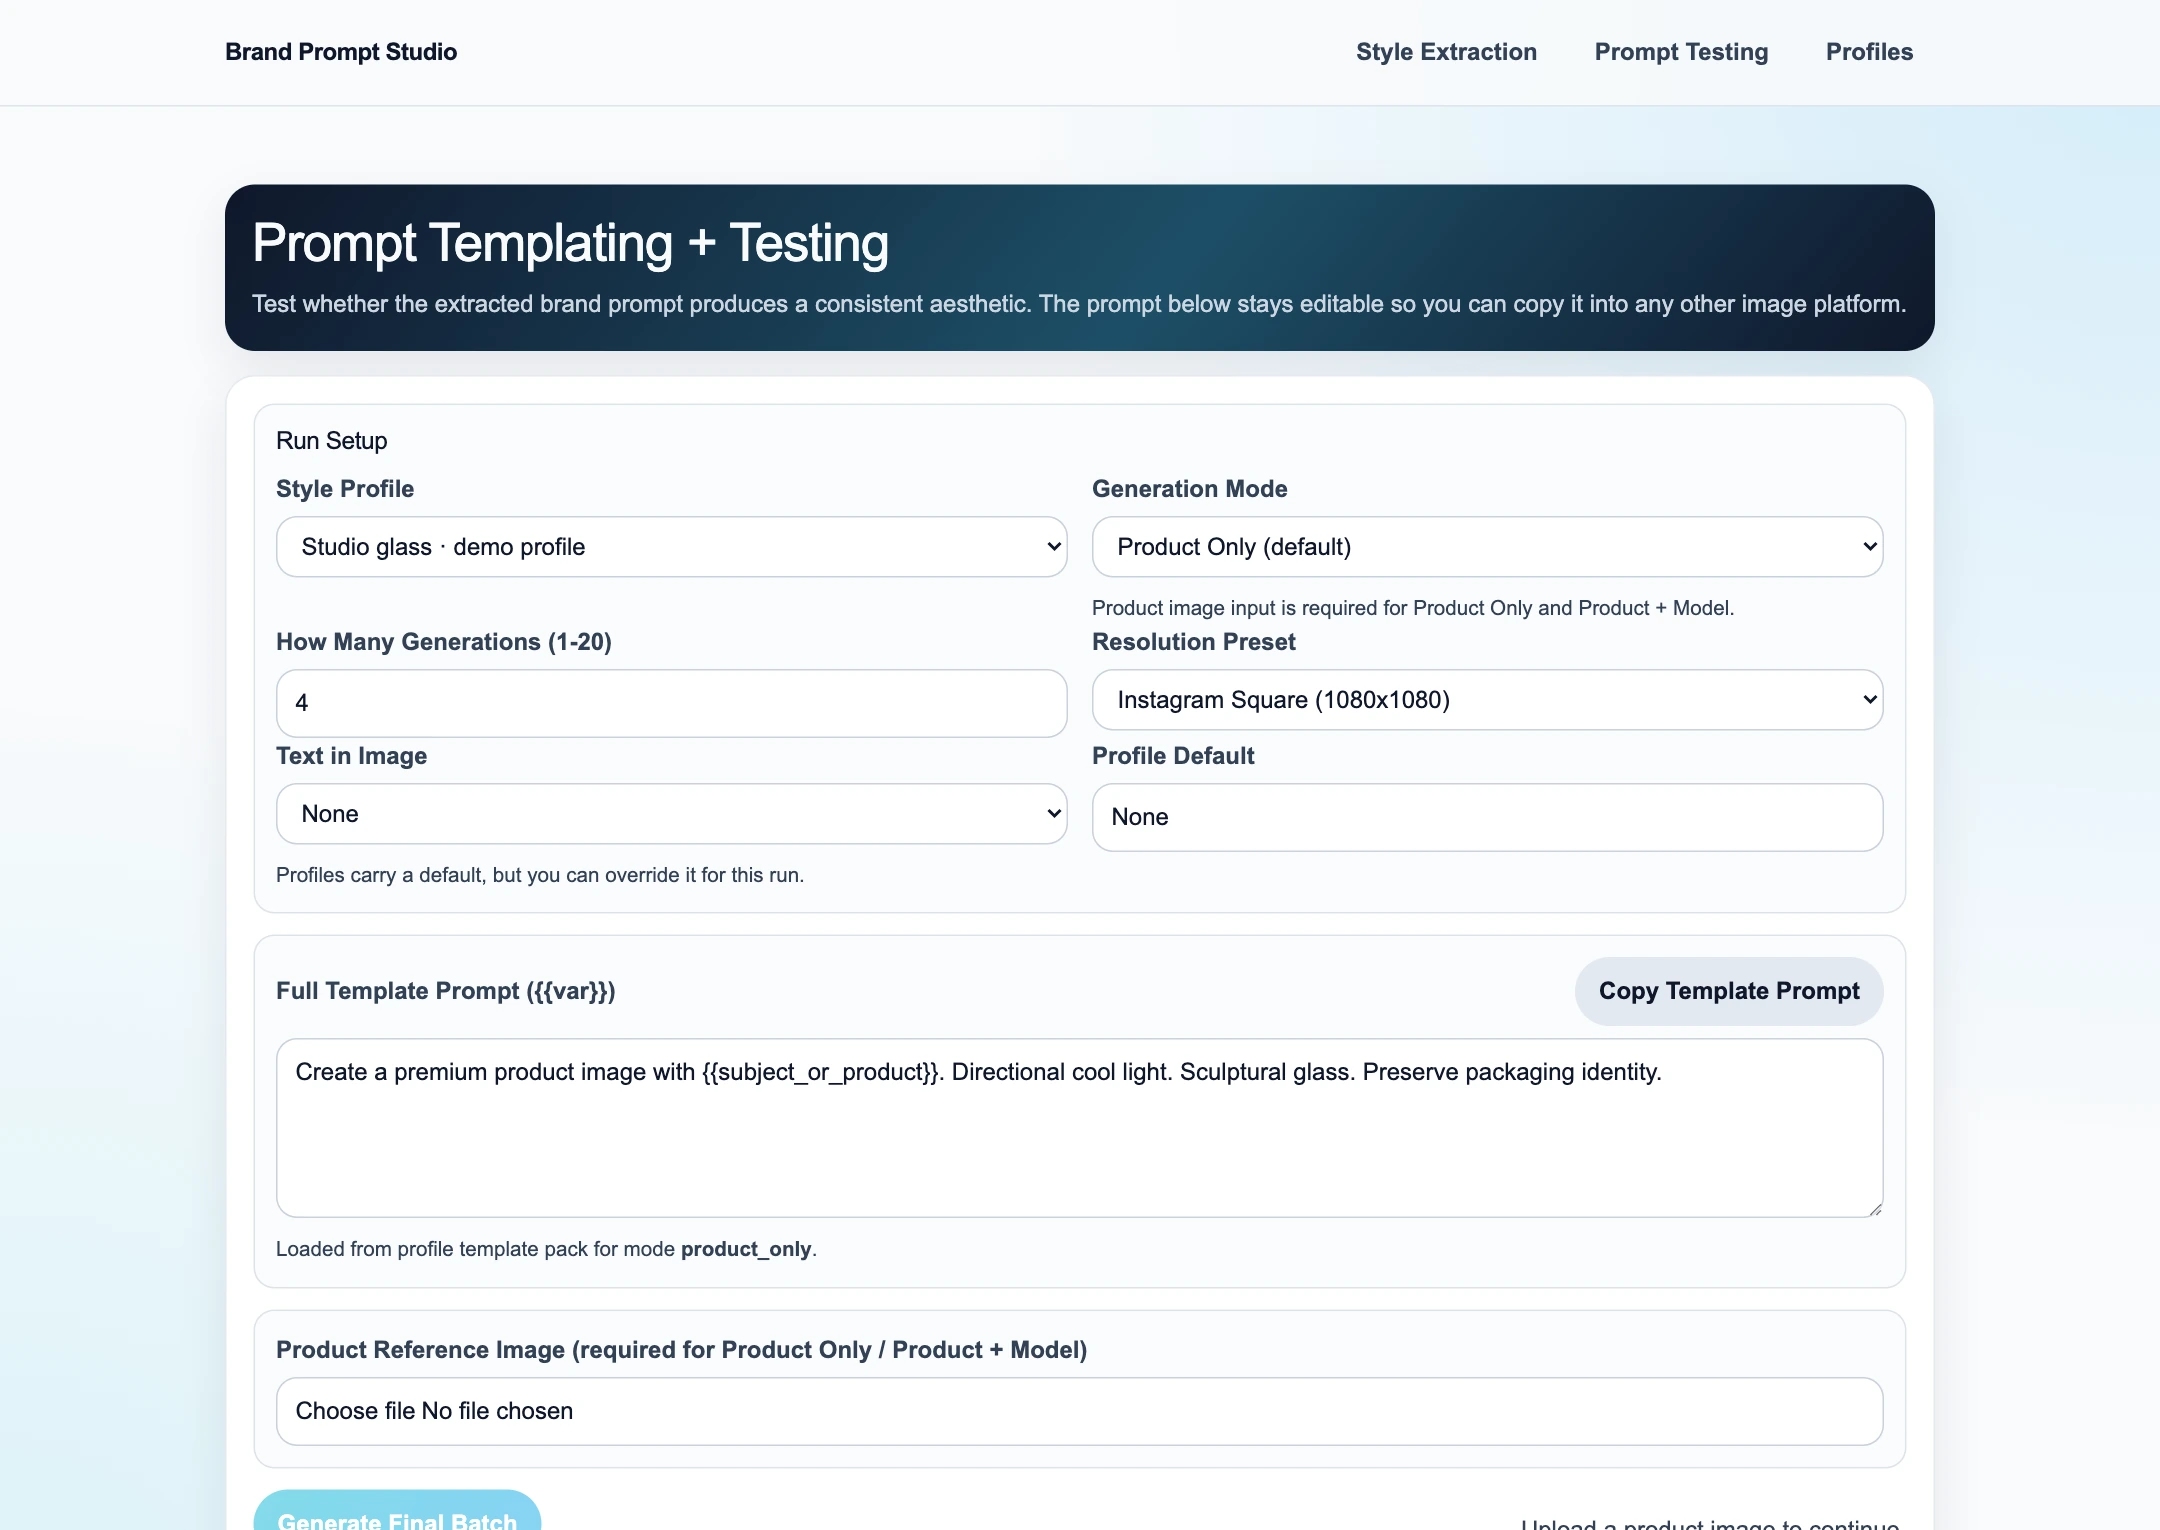Open the Profiles nav link
Image resolution: width=2160 pixels, height=1530 pixels.
pyautogui.click(x=1869, y=52)
